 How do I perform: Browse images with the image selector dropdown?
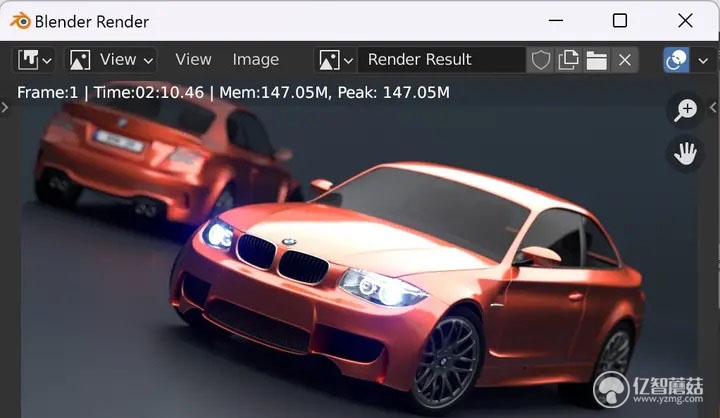tap(336, 60)
